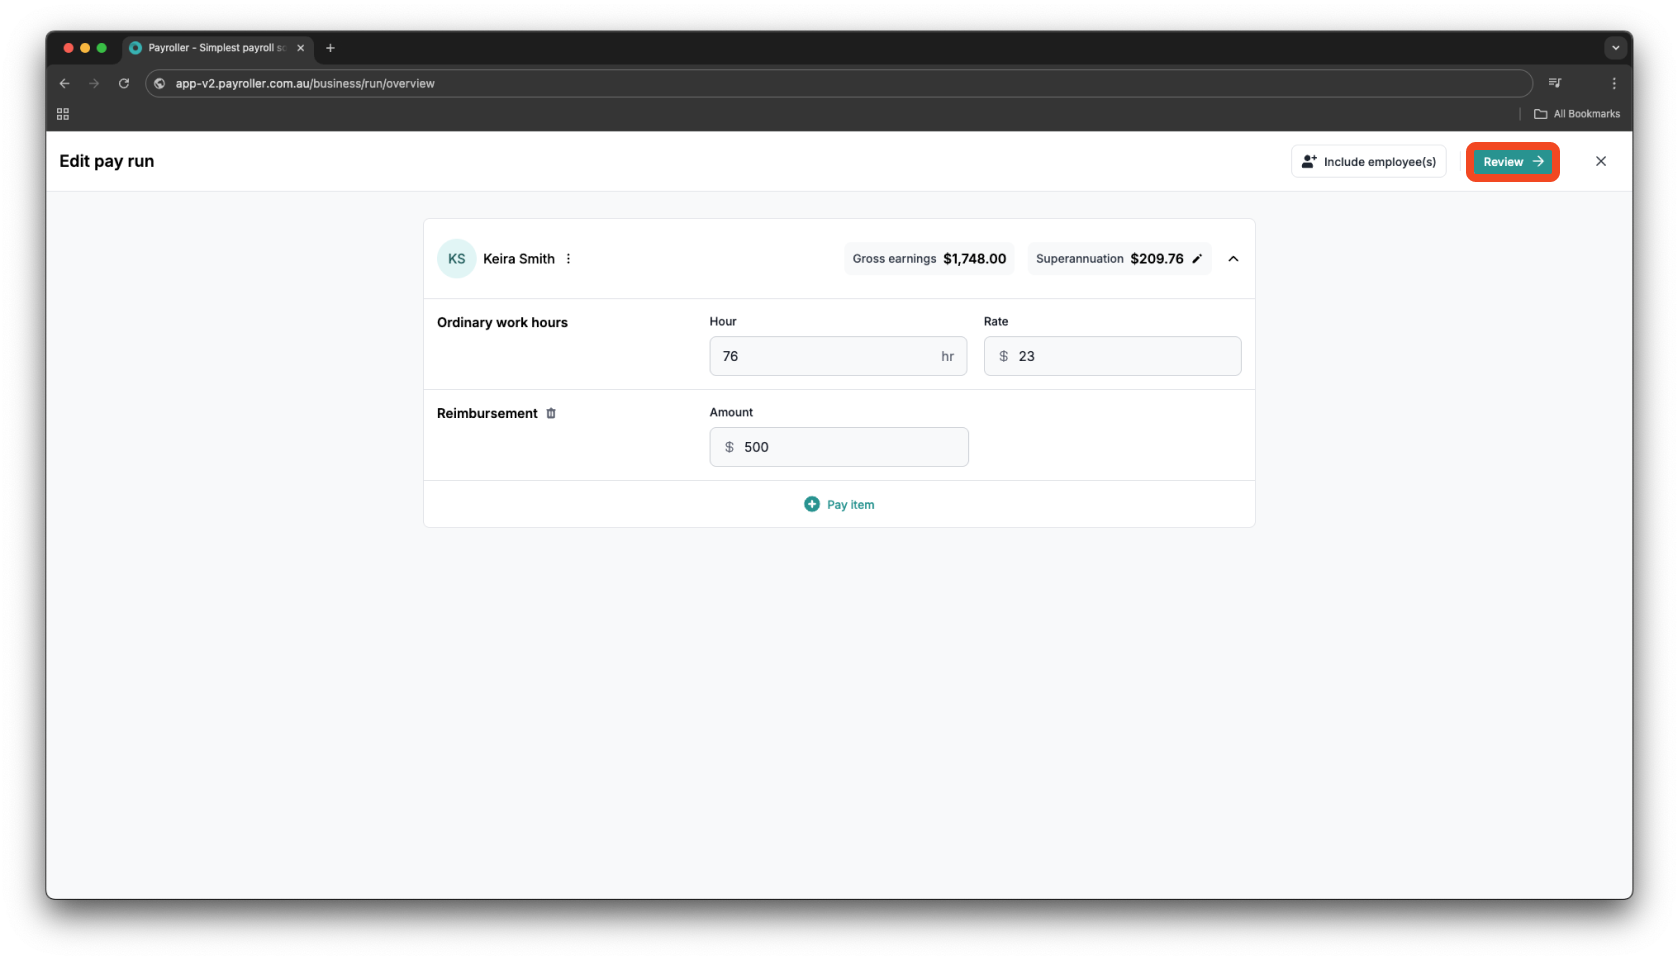Click the reading list icon in address bar
Image resolution: width=1679 pixels, height=960 pixels.
click(1555, 83)
